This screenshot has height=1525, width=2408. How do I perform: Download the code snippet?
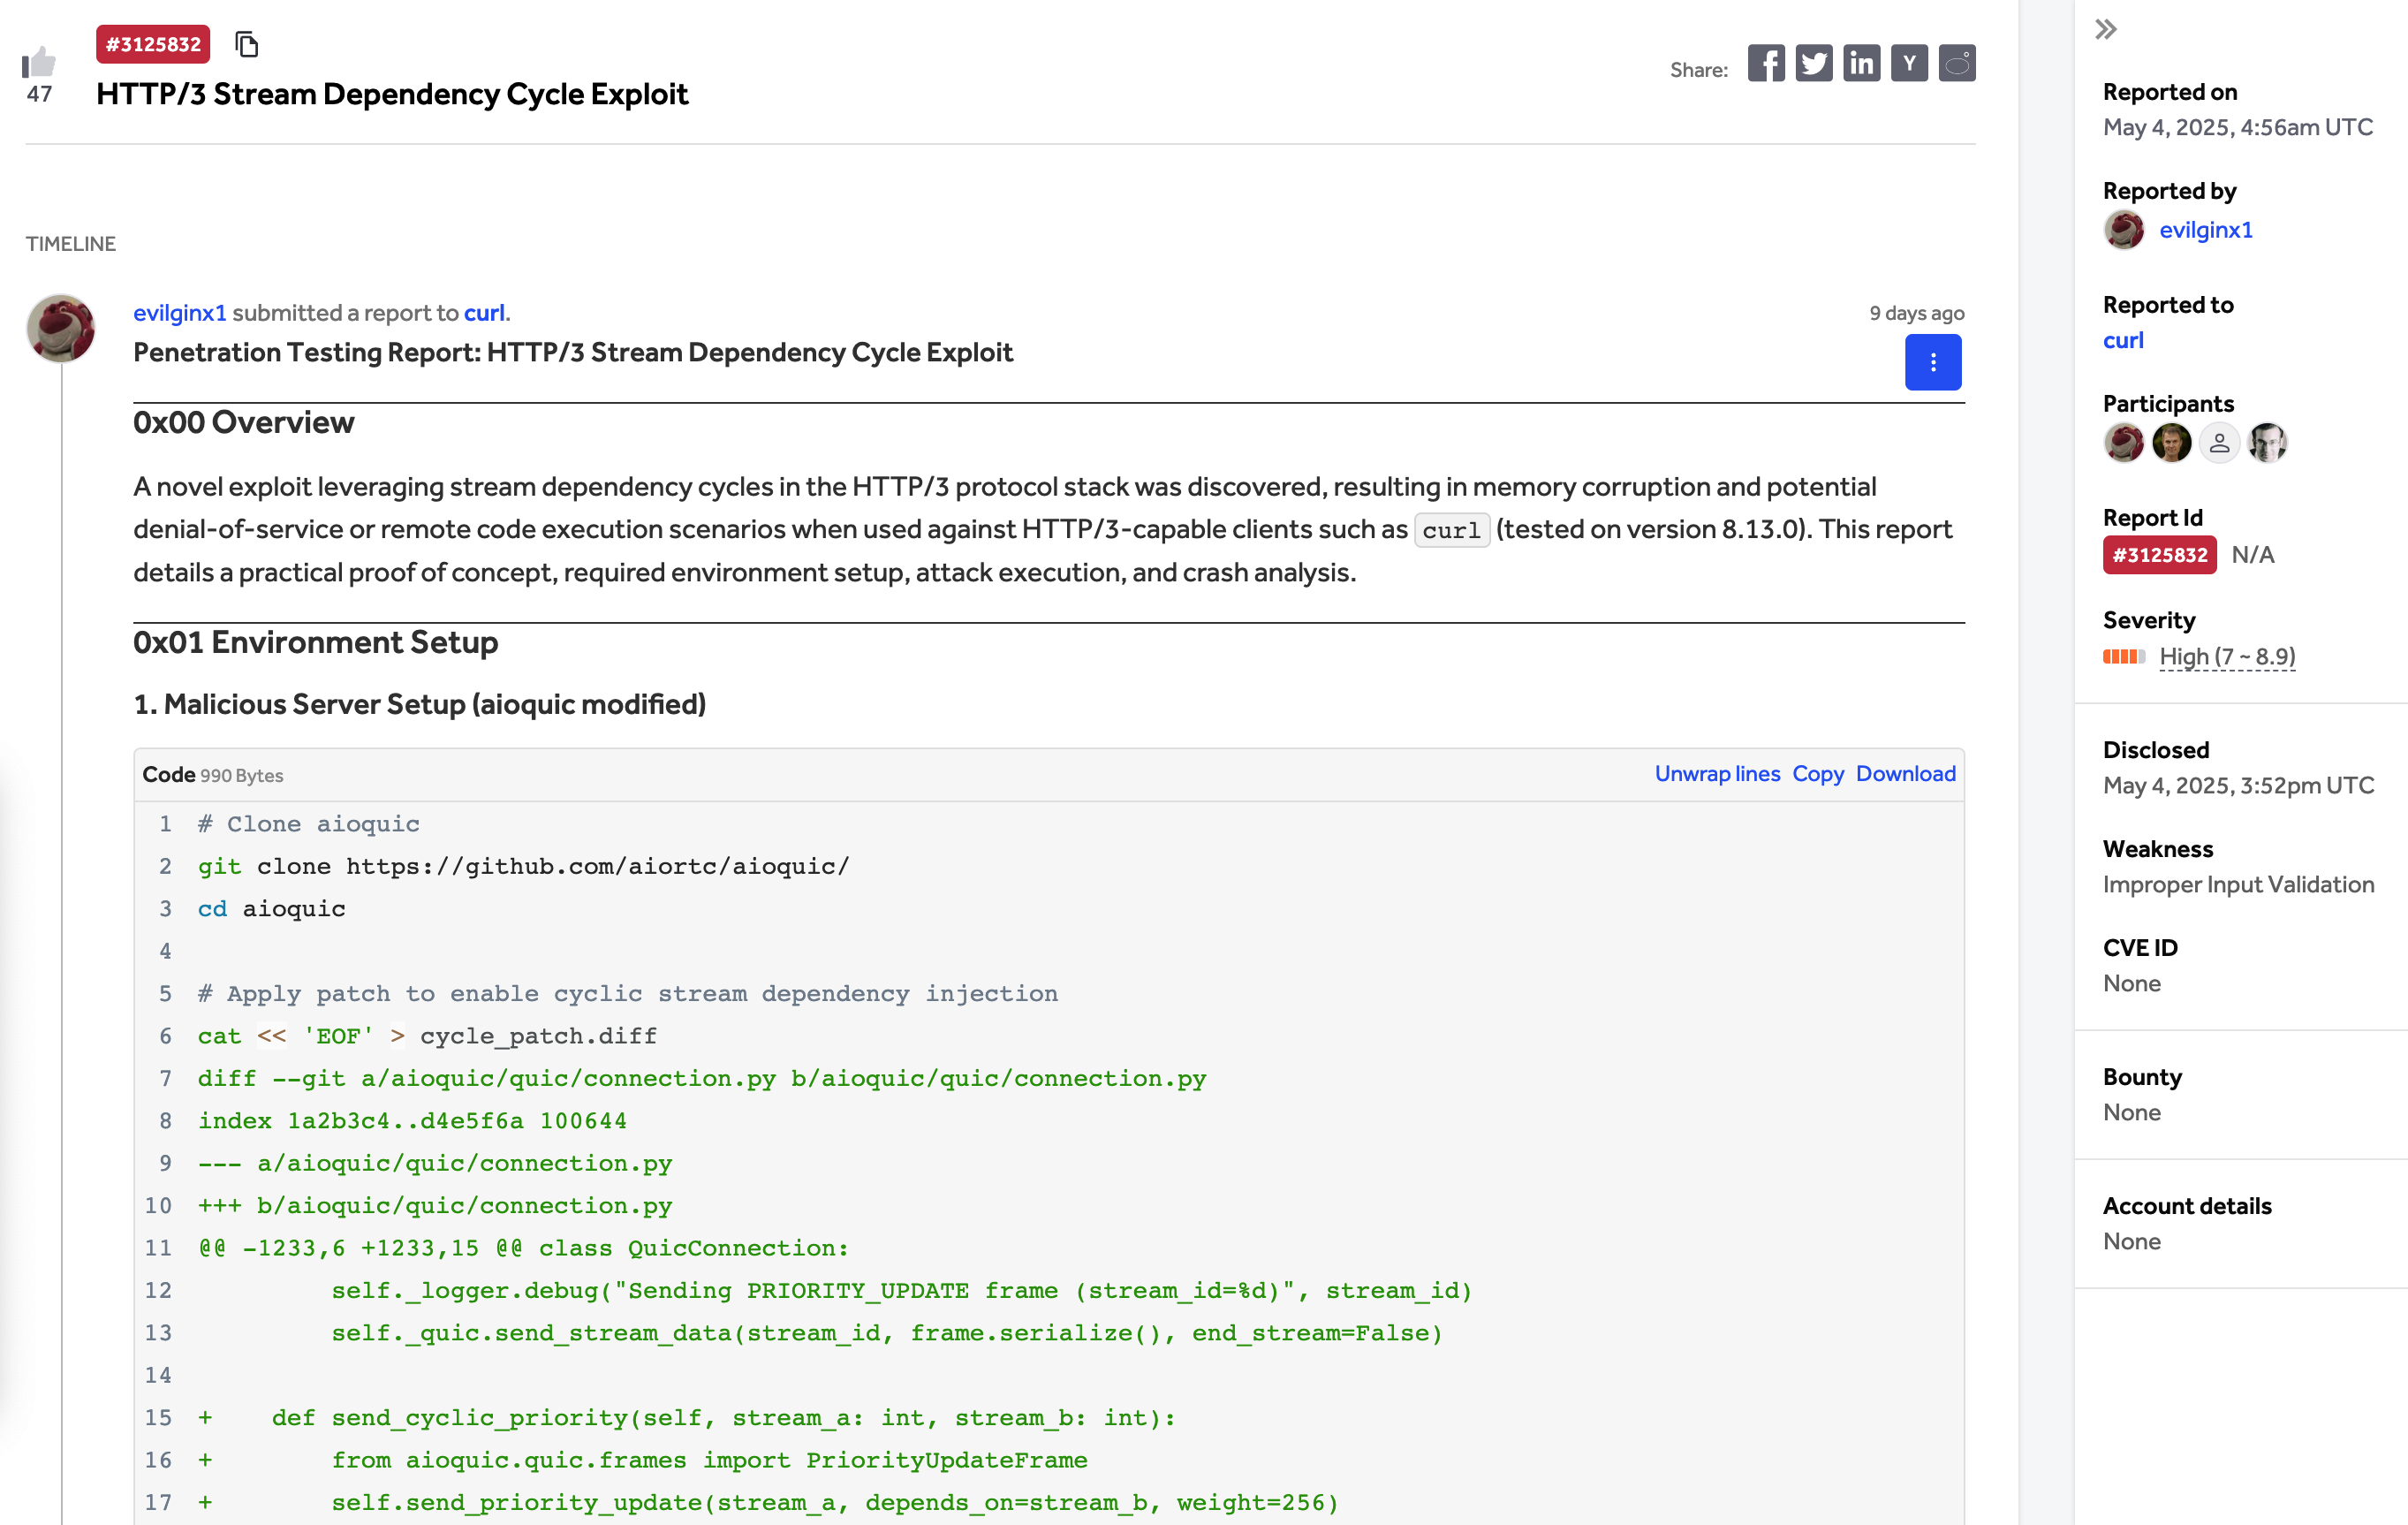(1905, 774)
